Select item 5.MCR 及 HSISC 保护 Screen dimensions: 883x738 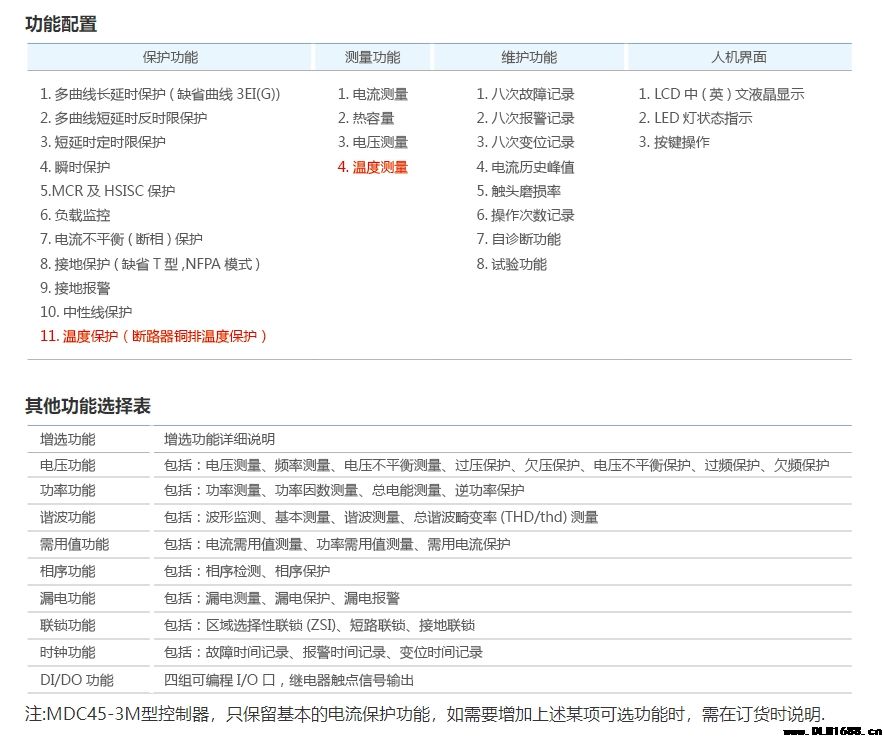pyautogui.click(x=107, y=191)
